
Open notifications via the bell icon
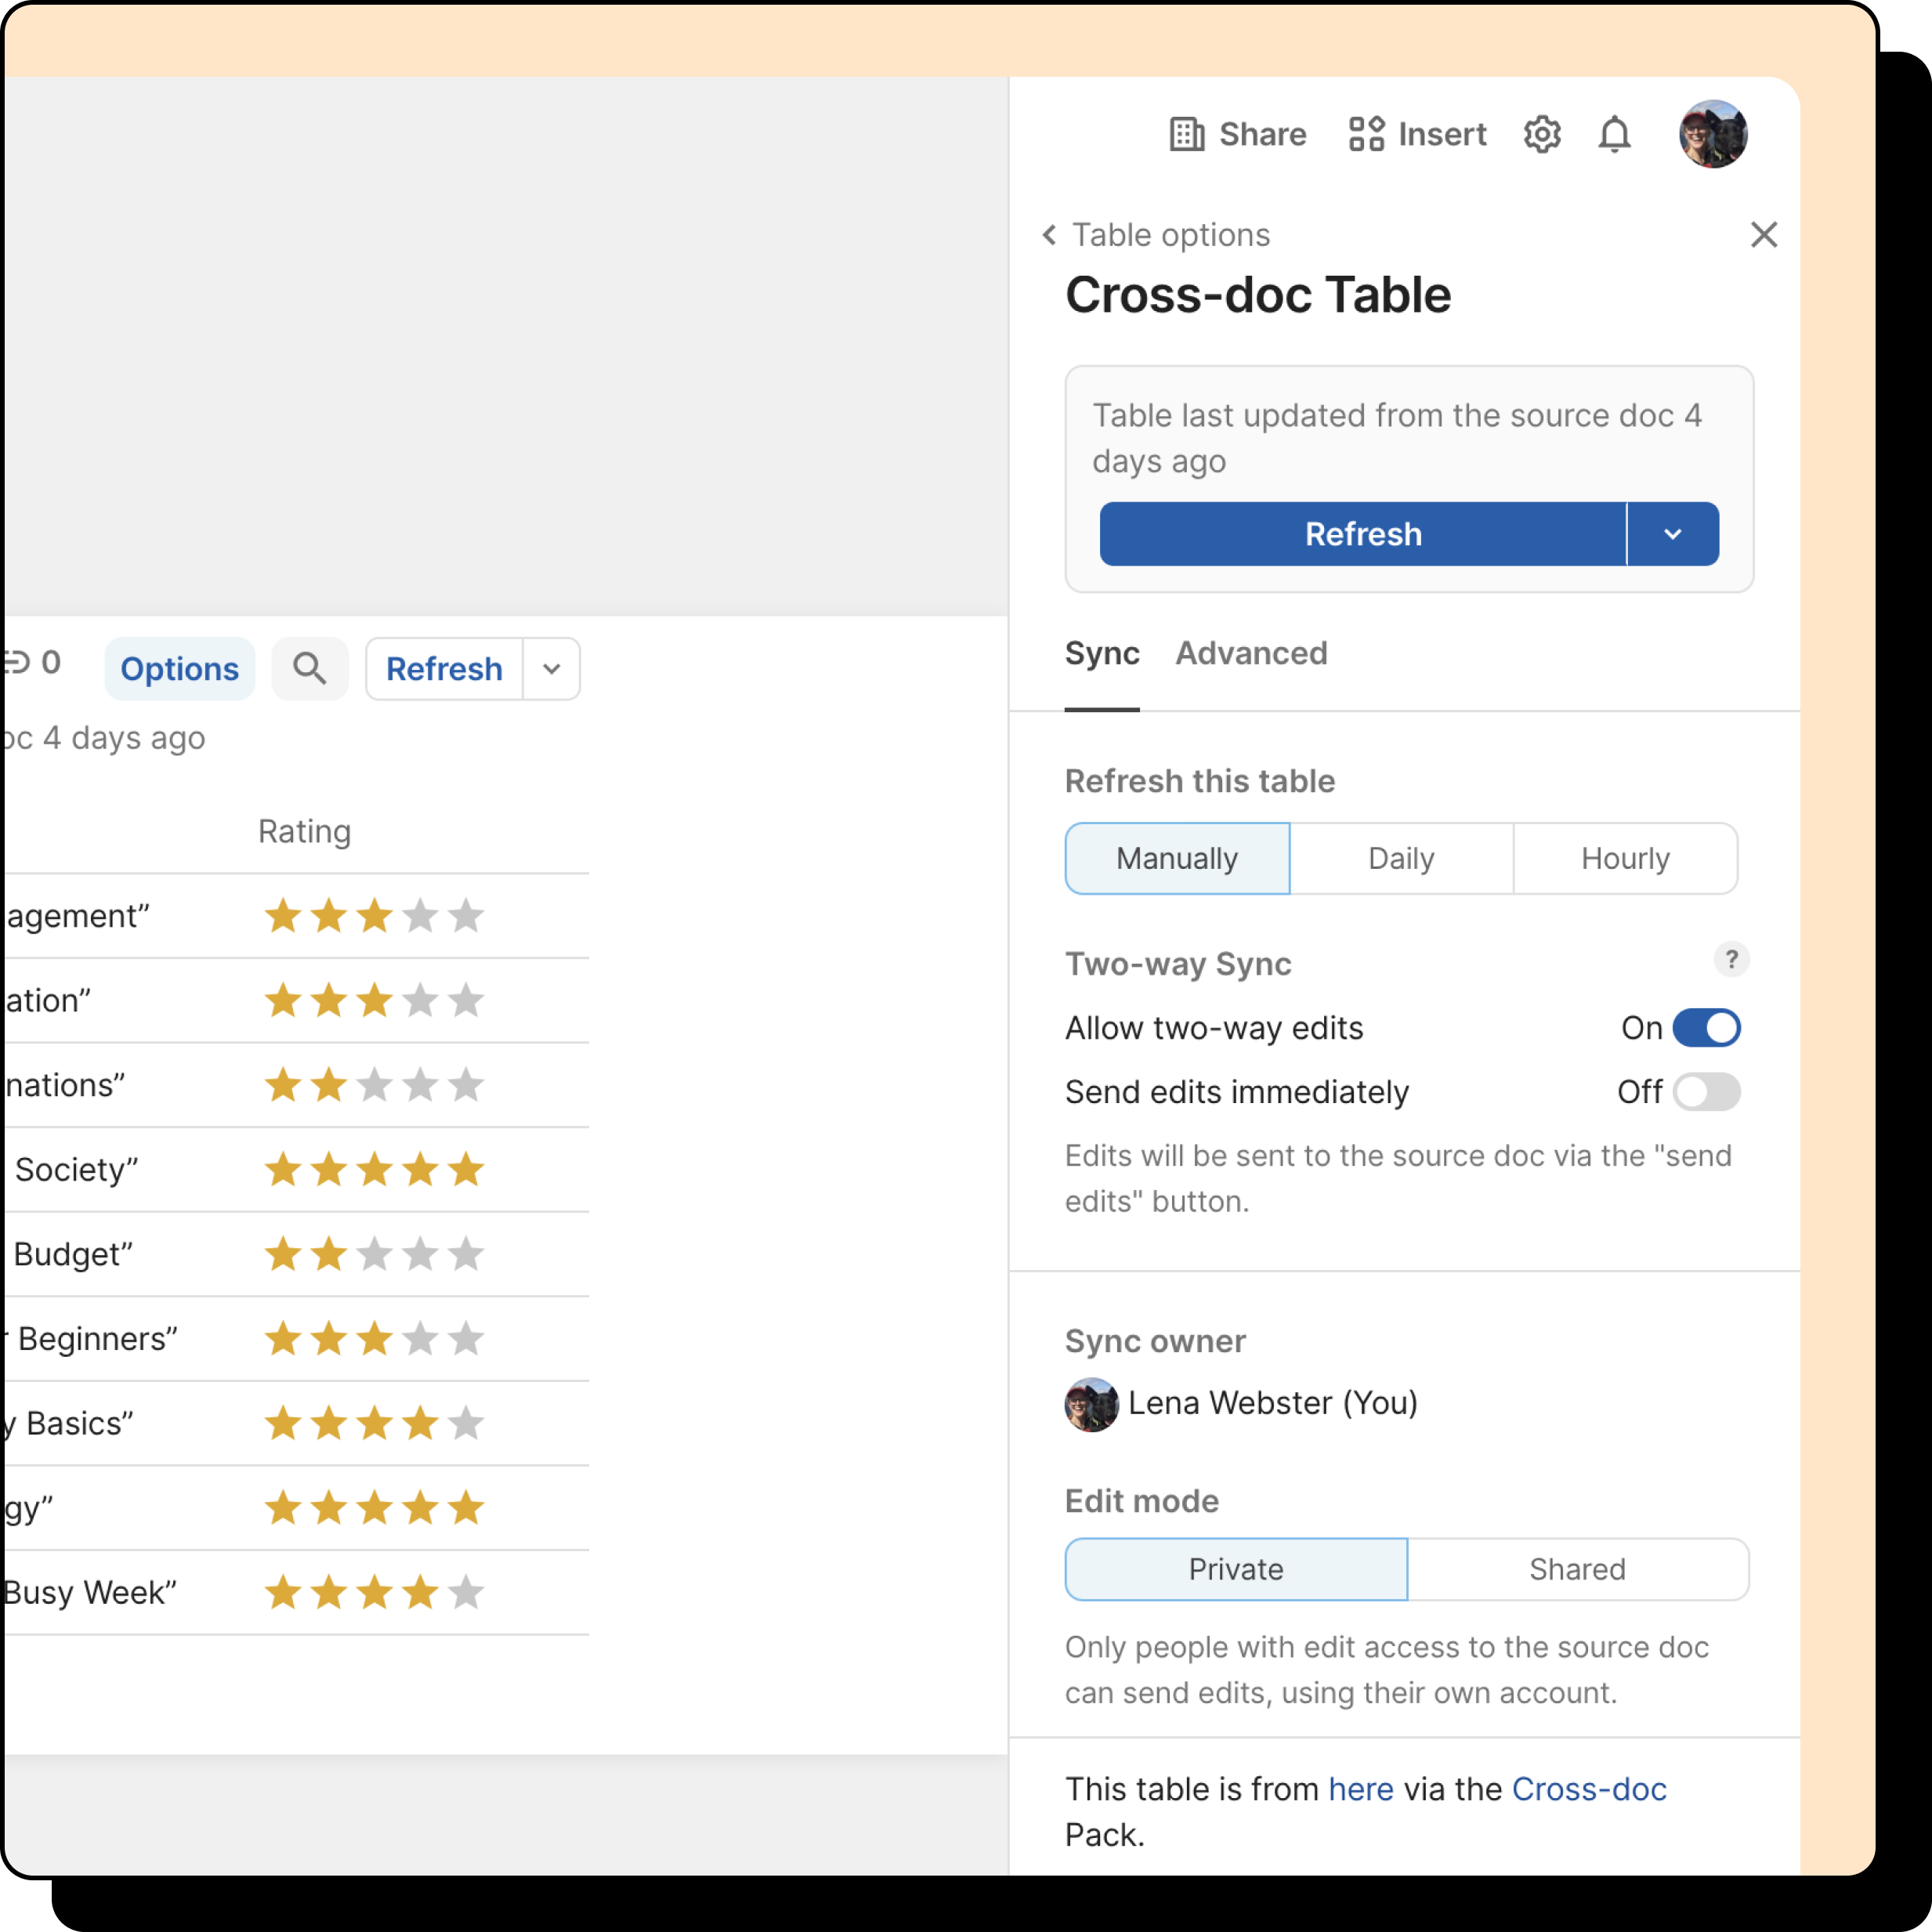[1614, 134]
